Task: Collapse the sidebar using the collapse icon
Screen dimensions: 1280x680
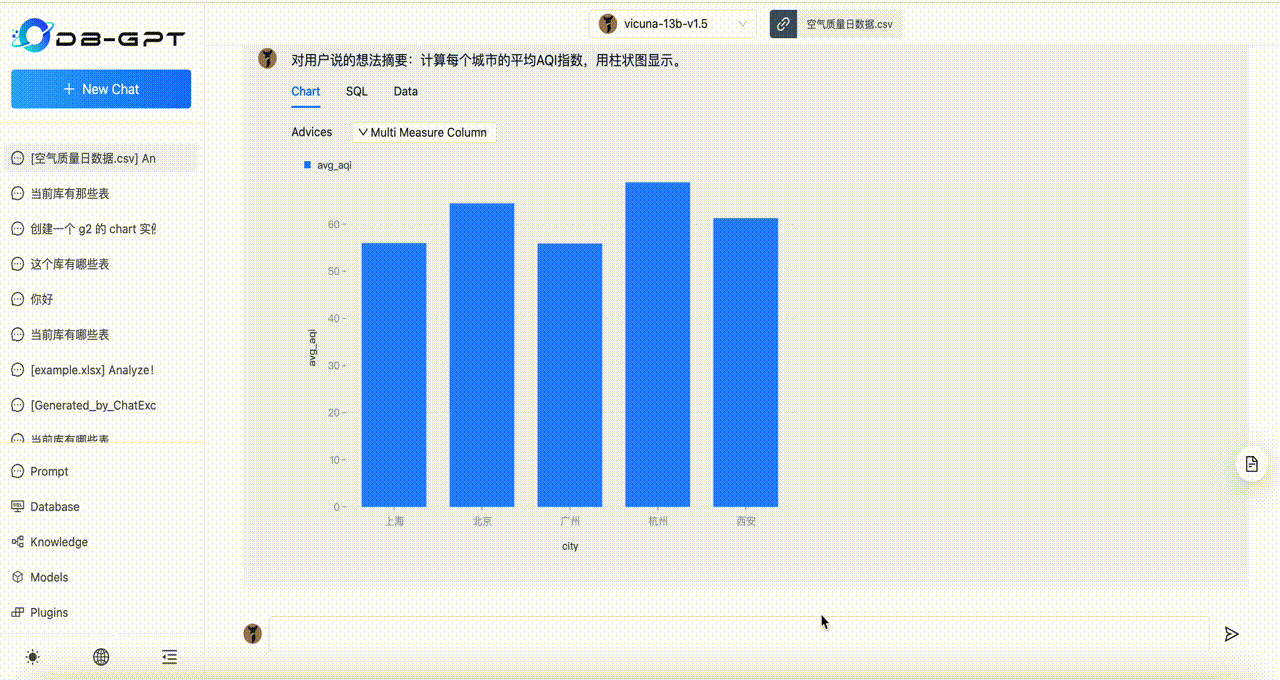Action: pos(169,657)
